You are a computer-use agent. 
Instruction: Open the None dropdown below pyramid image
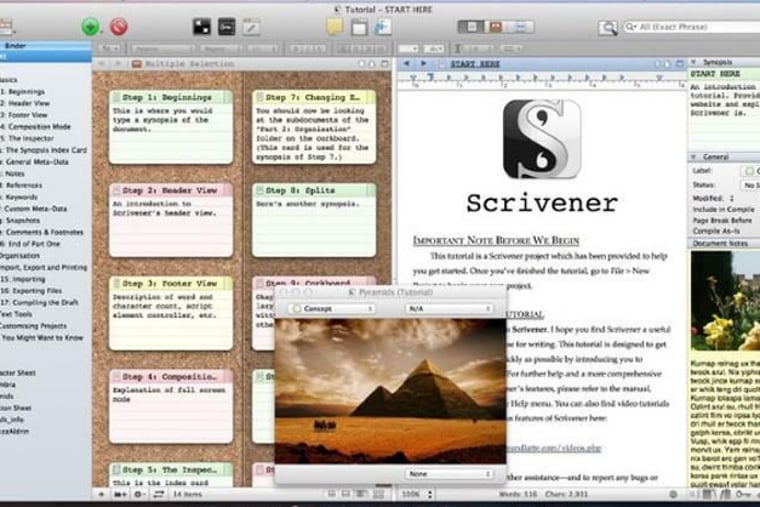(x=449, y=474)
